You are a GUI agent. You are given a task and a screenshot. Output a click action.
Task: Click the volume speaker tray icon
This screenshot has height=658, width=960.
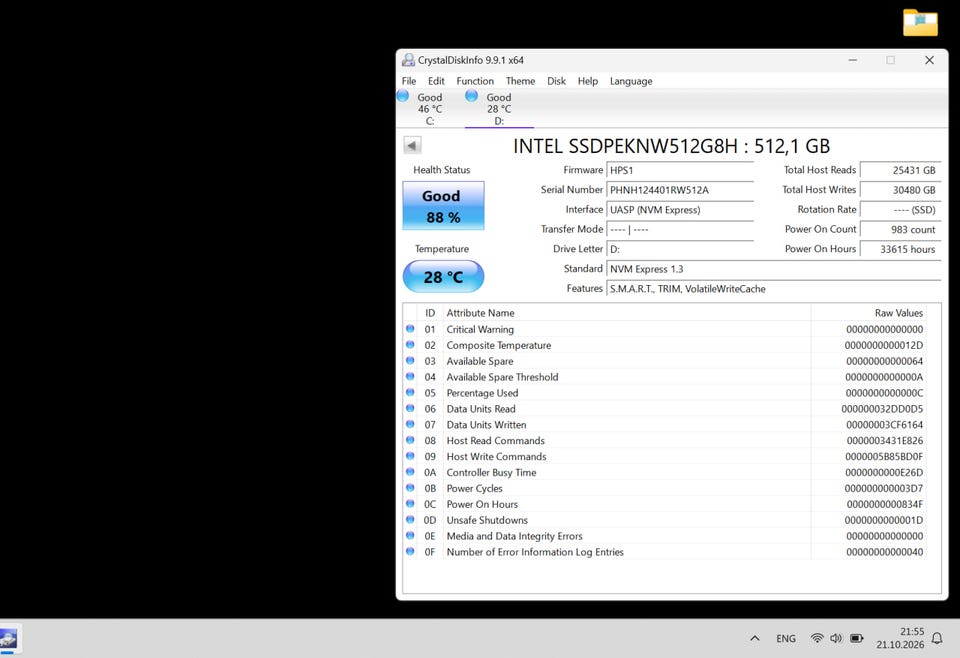(836, 638)
